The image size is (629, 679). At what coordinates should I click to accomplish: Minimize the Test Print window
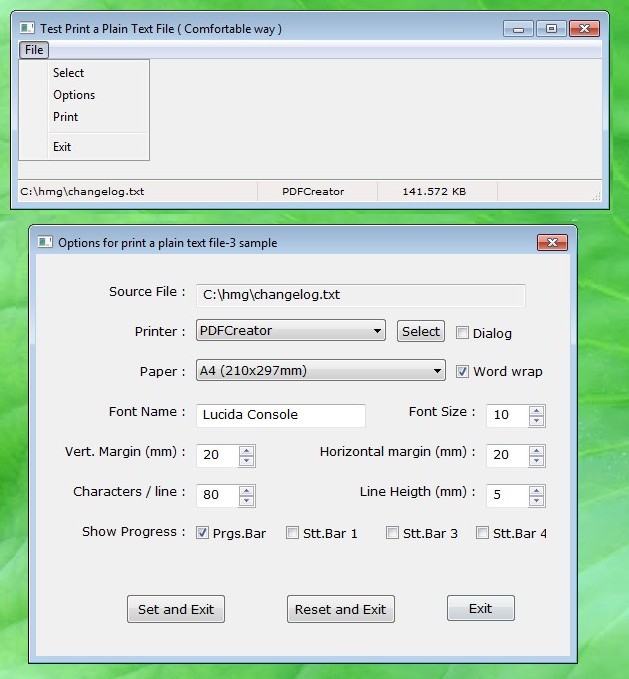pos(518,29)
